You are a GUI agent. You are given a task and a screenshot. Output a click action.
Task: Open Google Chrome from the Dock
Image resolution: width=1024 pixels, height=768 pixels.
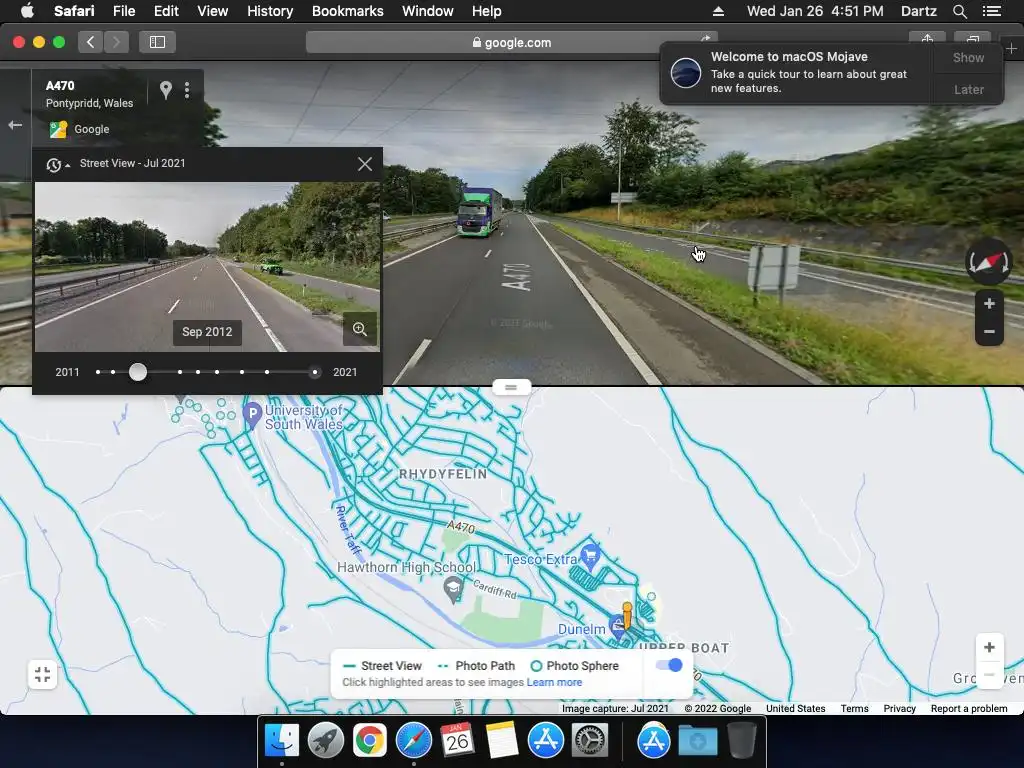[x=370, y=740]
